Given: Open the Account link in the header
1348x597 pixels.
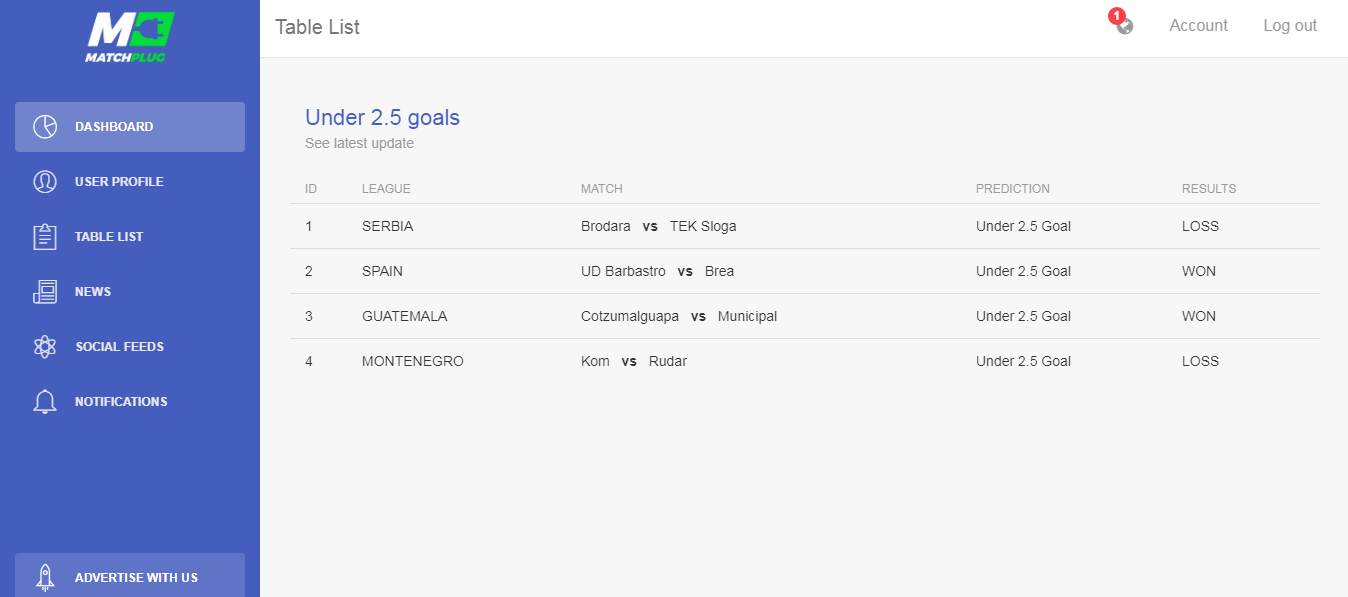Looking at the screenshot, I should coord(1198,26).
